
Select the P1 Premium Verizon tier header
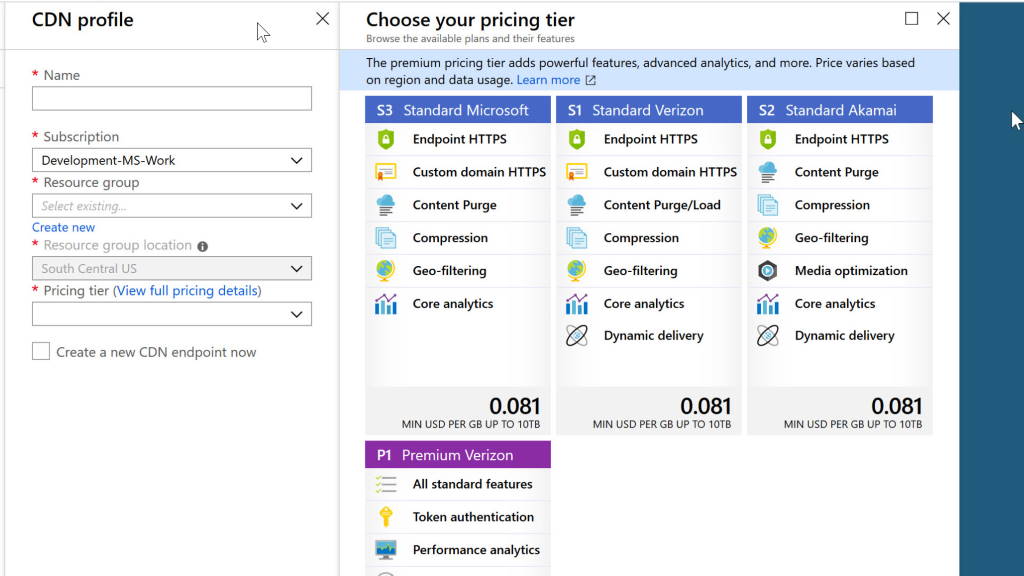click(x=457, y=454)
